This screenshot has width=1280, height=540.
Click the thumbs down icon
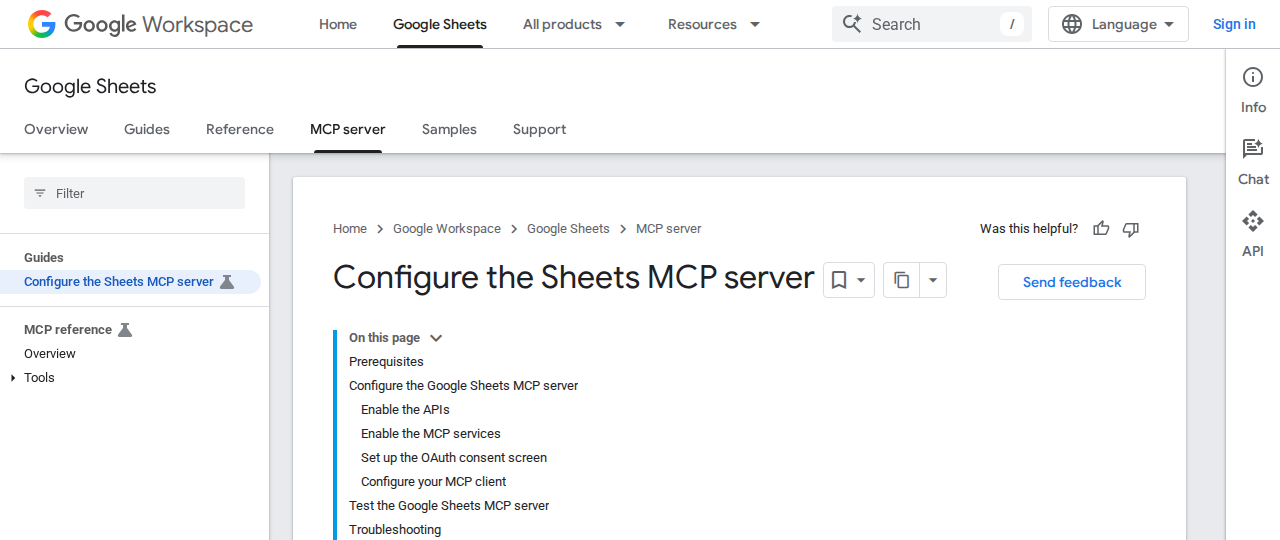tap(1131, 229)
